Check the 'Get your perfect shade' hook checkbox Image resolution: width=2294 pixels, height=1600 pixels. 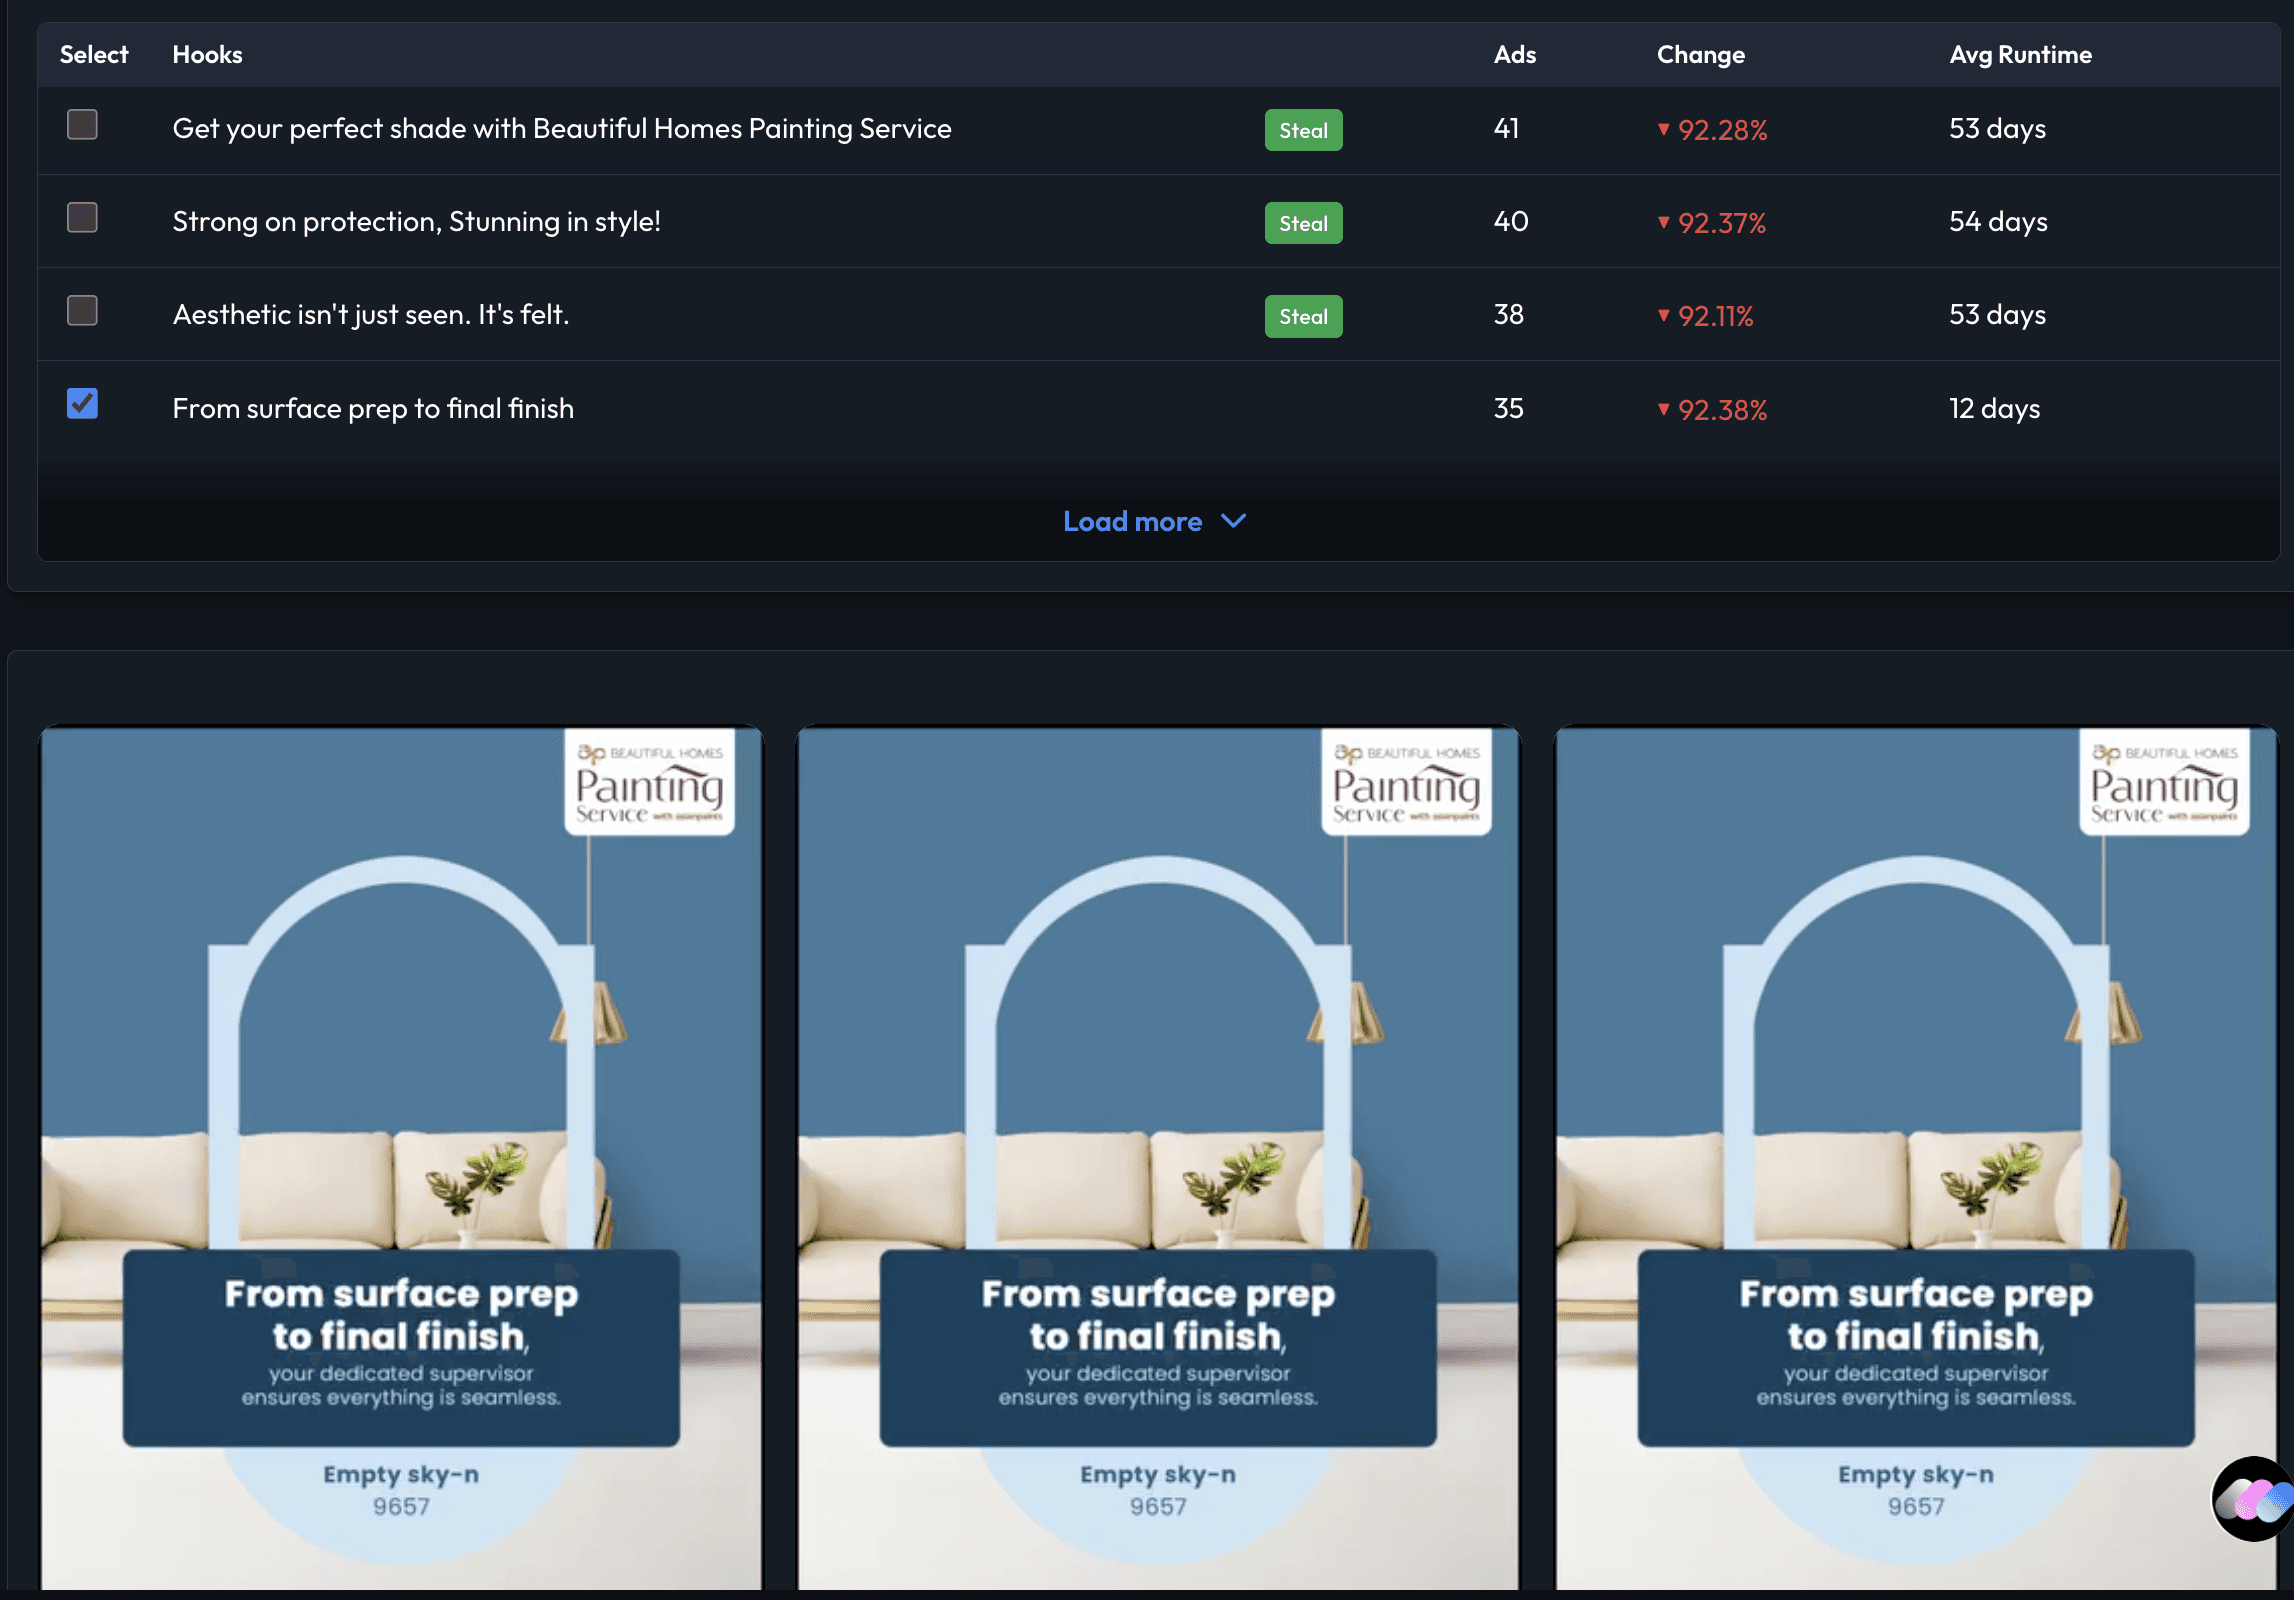[82, 125]
